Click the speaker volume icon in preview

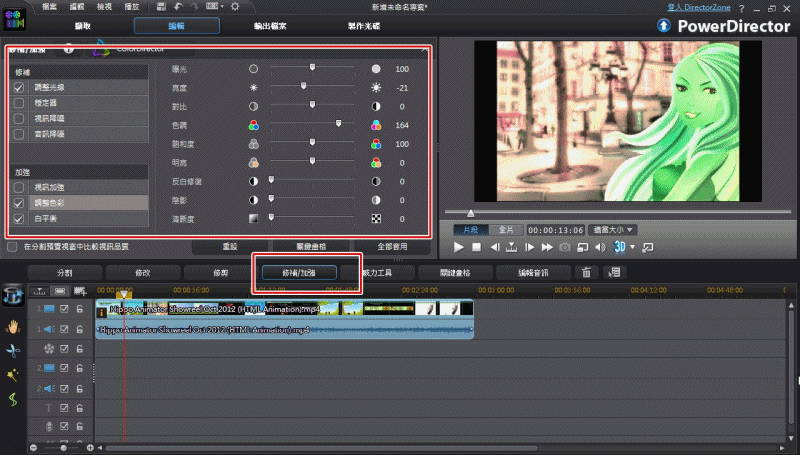point(600,247)
